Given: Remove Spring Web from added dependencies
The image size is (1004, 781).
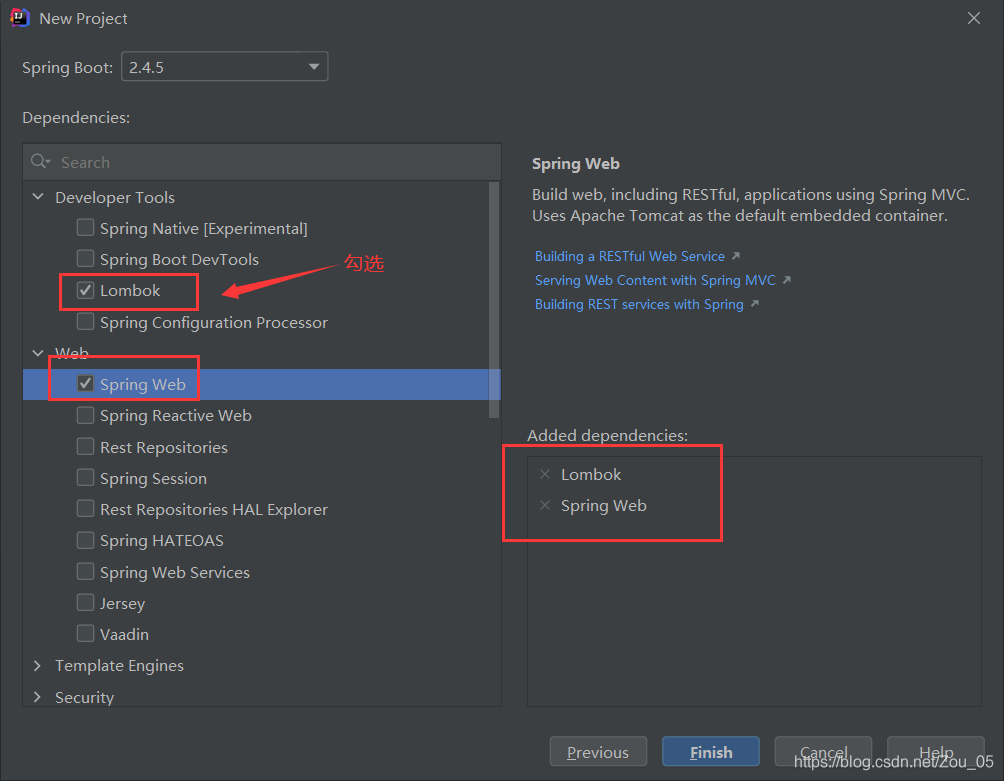Looking at the screenshot, I should point(545,506).
